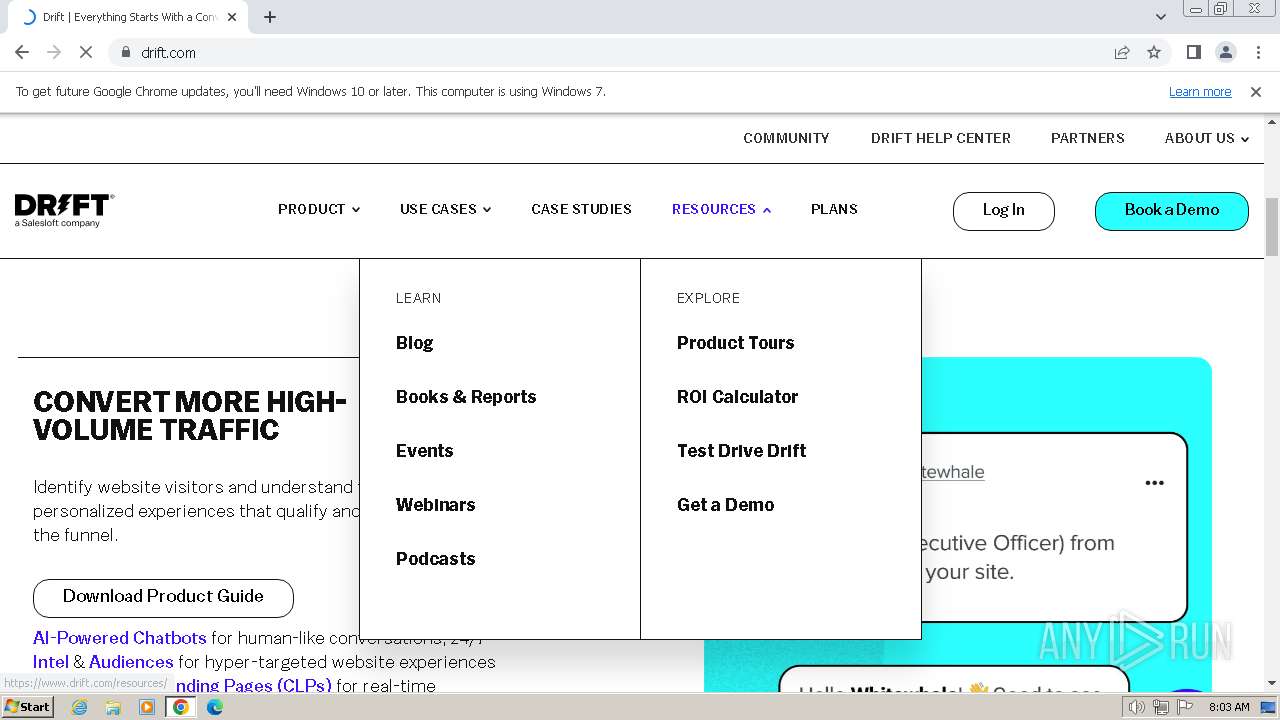The image size is (1280, 720).
Task: Click Learn more about Chrome updates
Action: [x=1200, y=91]
